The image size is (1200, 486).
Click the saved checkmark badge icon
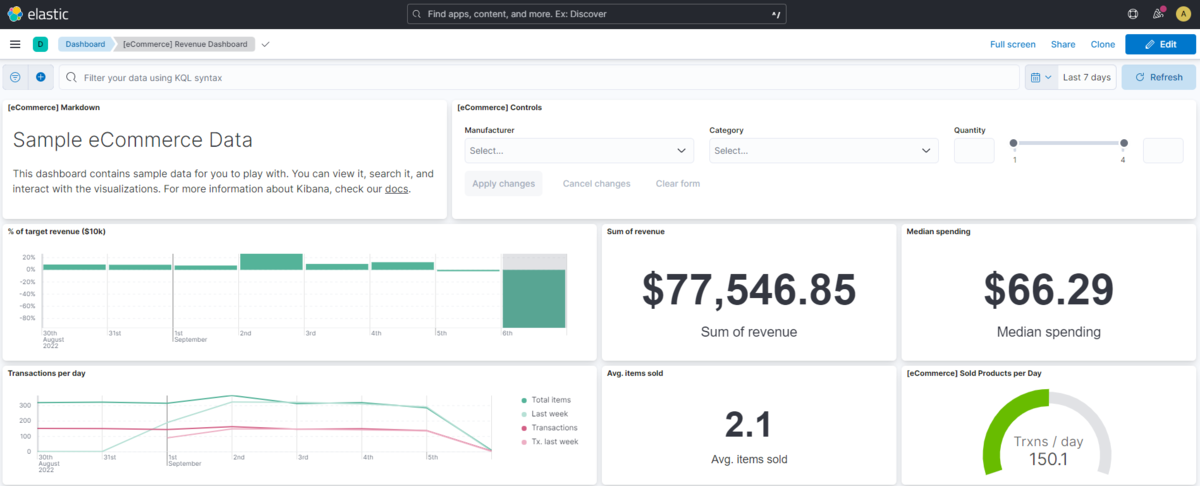265,44
